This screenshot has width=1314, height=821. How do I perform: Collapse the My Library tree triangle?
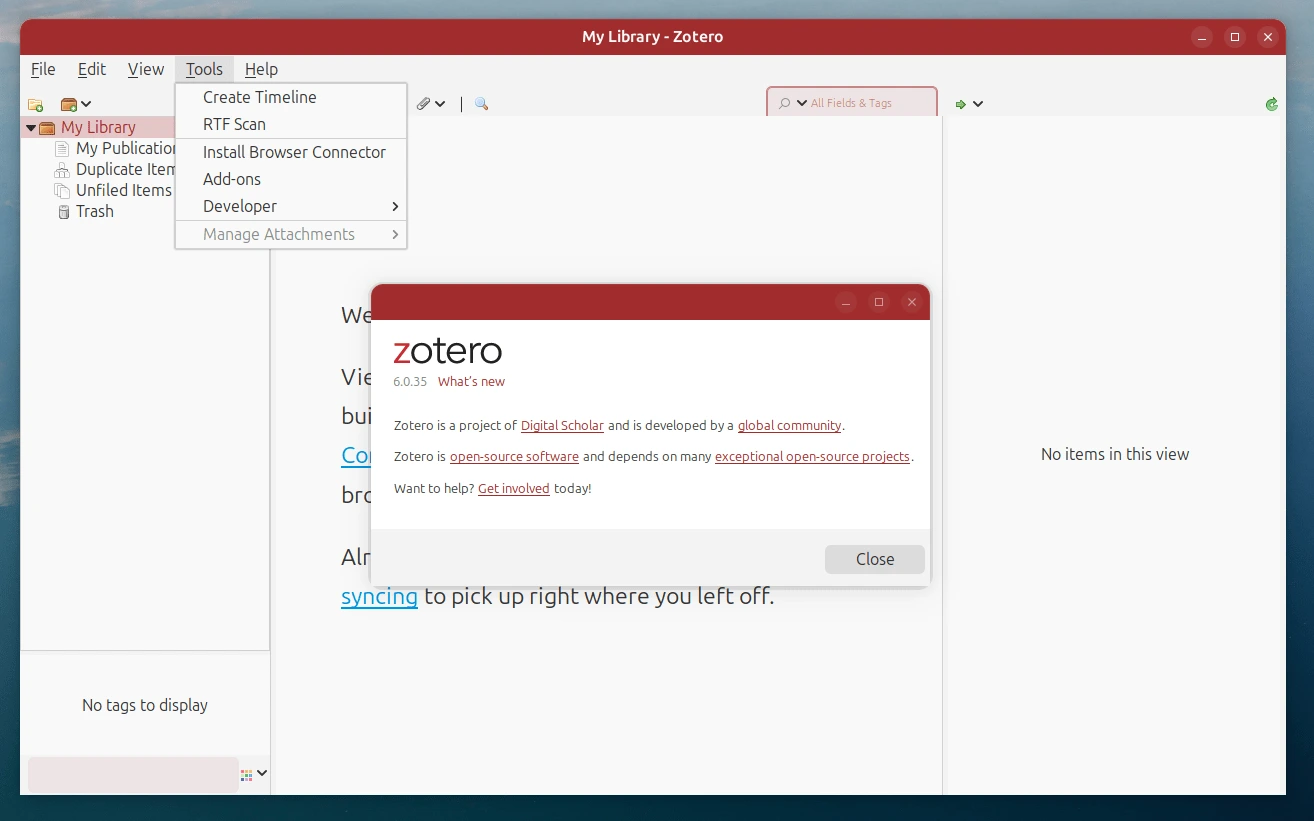pyautogui.click(x=31, y=128)
